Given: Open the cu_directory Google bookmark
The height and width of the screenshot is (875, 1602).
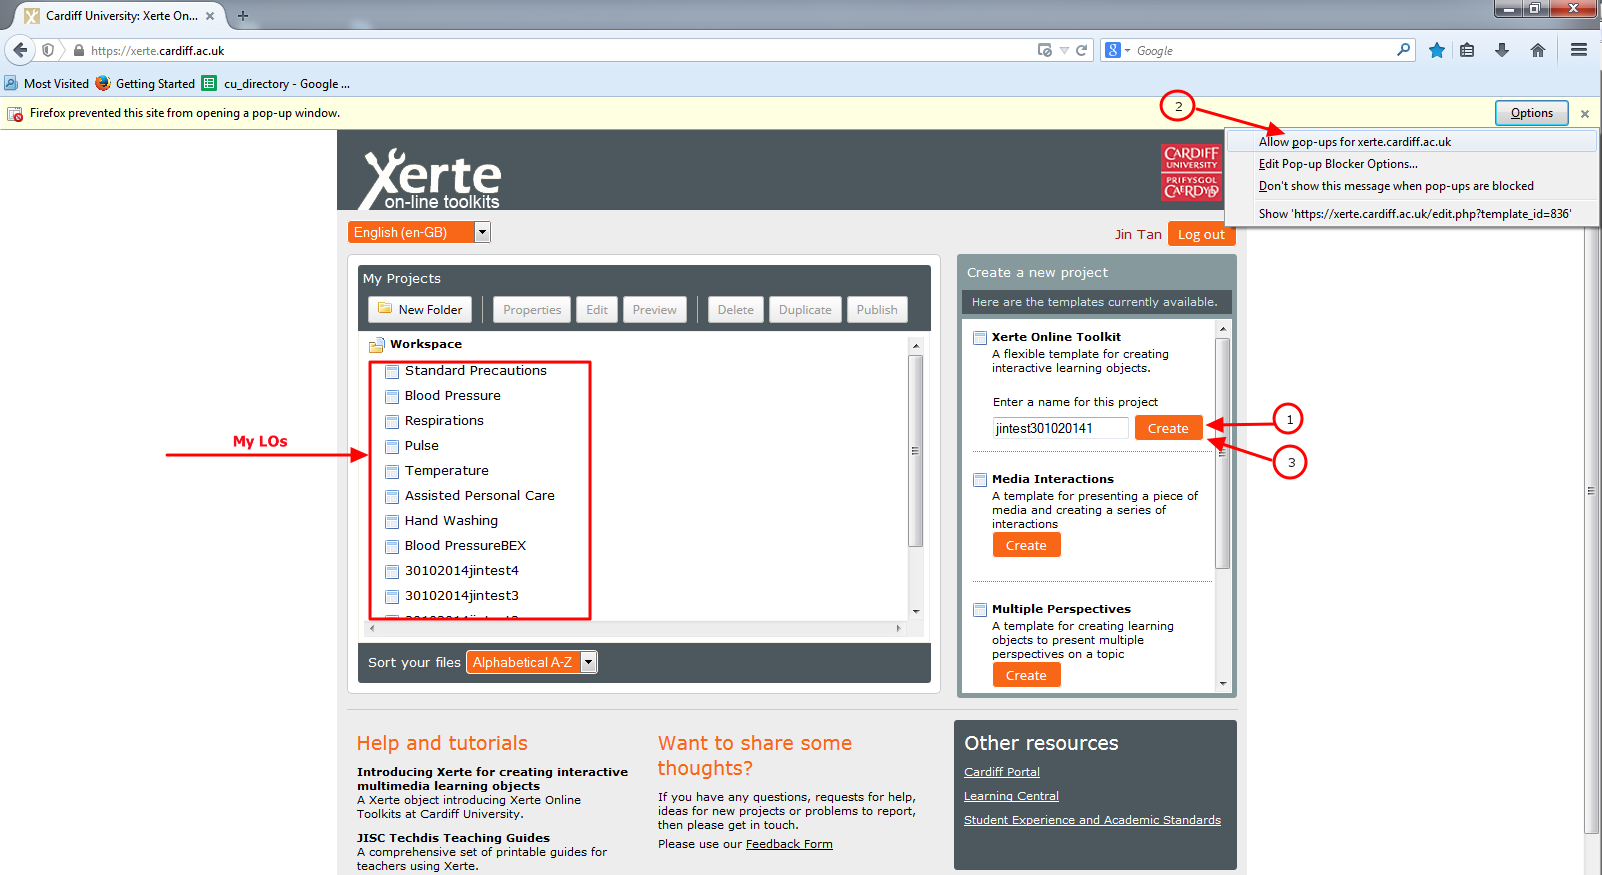Looking at the screenshot, I should [276, 84].
